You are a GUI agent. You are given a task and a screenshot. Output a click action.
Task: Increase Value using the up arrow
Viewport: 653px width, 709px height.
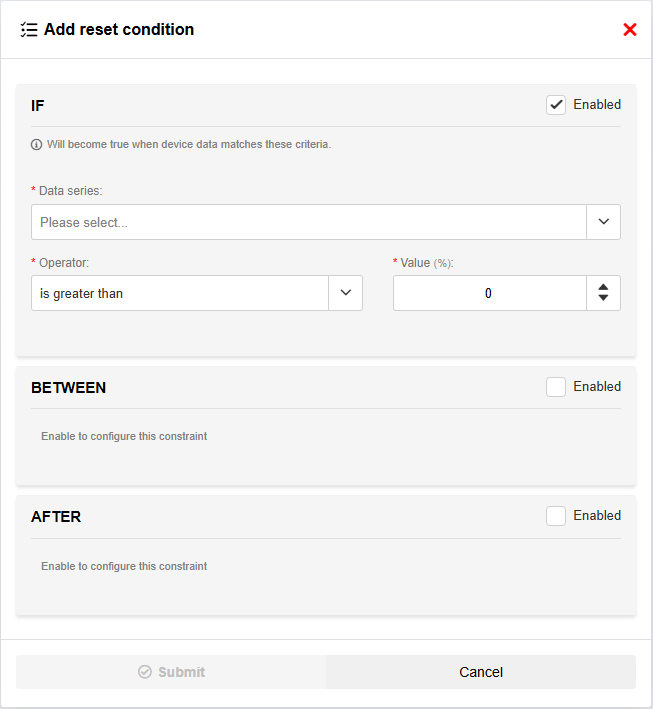pos(603,288)
